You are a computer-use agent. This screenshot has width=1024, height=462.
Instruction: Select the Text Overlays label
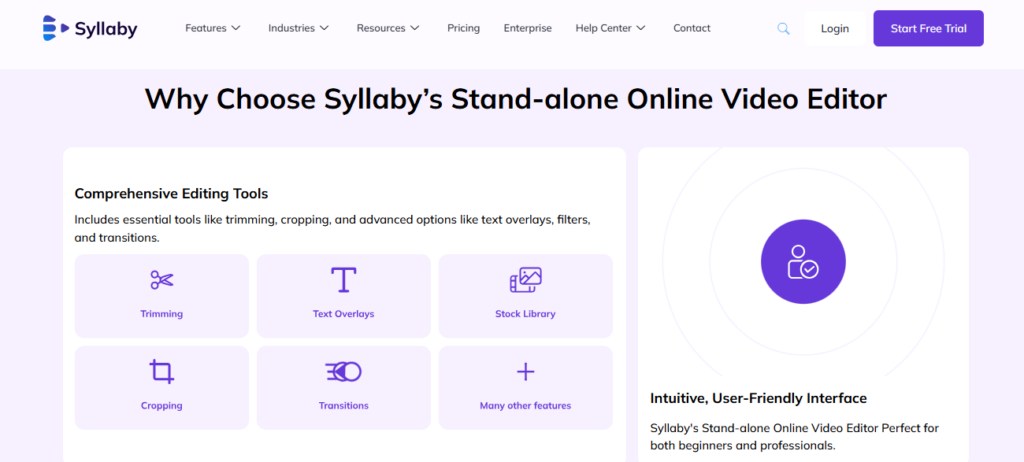point(344,314)
